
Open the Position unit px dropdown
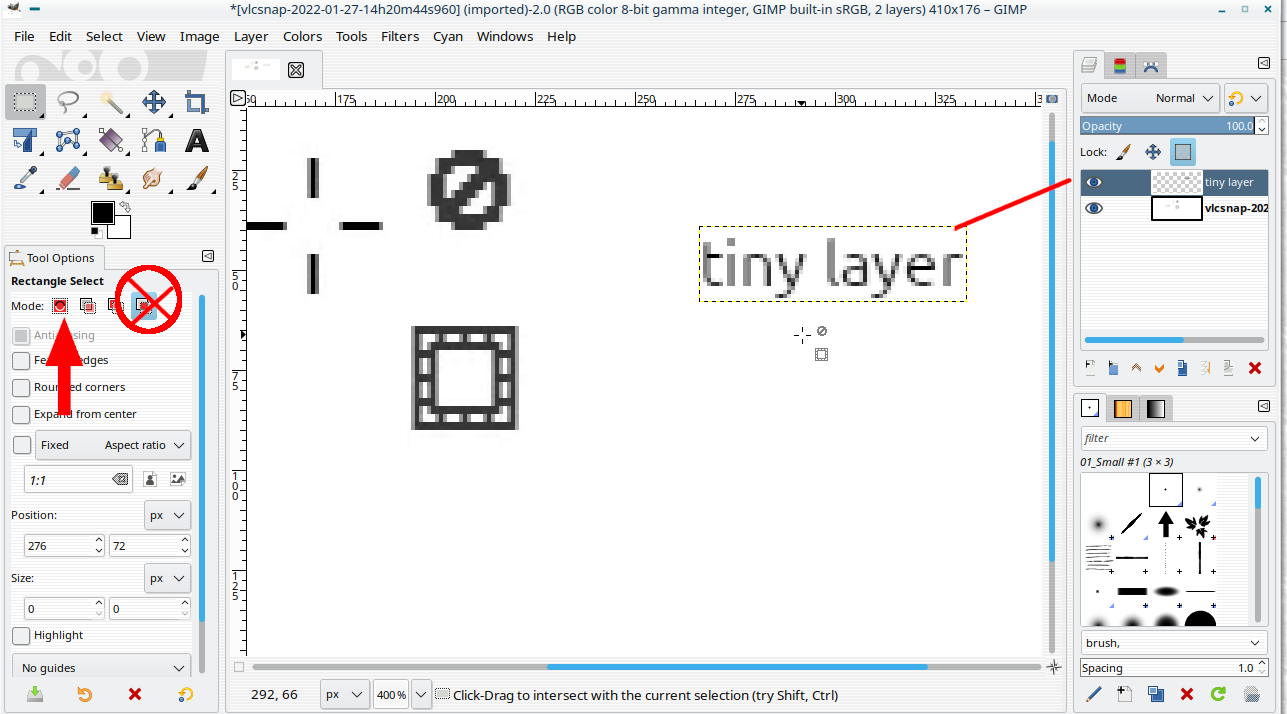[167, 516]
